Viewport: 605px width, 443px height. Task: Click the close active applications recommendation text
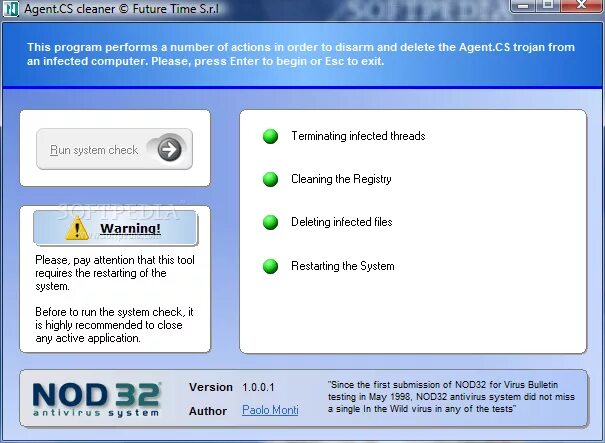click(x=114, y=325)
